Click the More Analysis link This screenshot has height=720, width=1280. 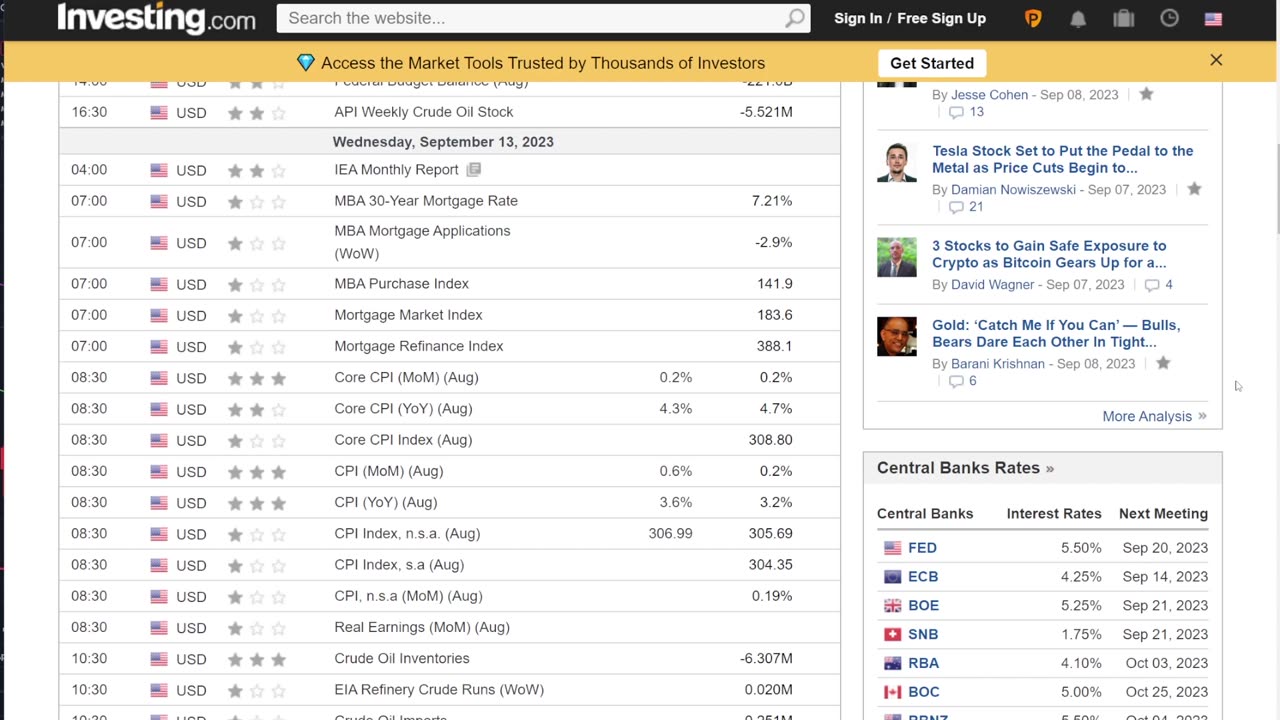pos(1154,416)
